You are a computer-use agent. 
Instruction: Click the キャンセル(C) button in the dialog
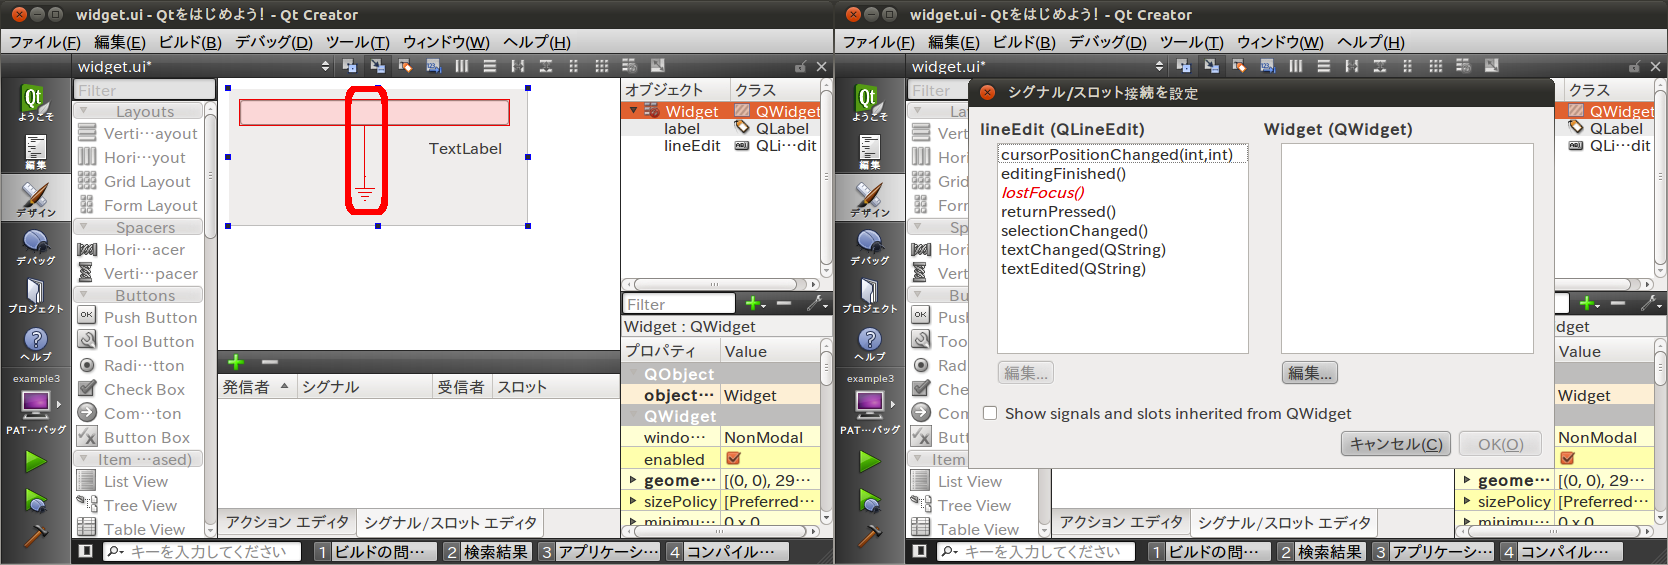(1396, 444)
